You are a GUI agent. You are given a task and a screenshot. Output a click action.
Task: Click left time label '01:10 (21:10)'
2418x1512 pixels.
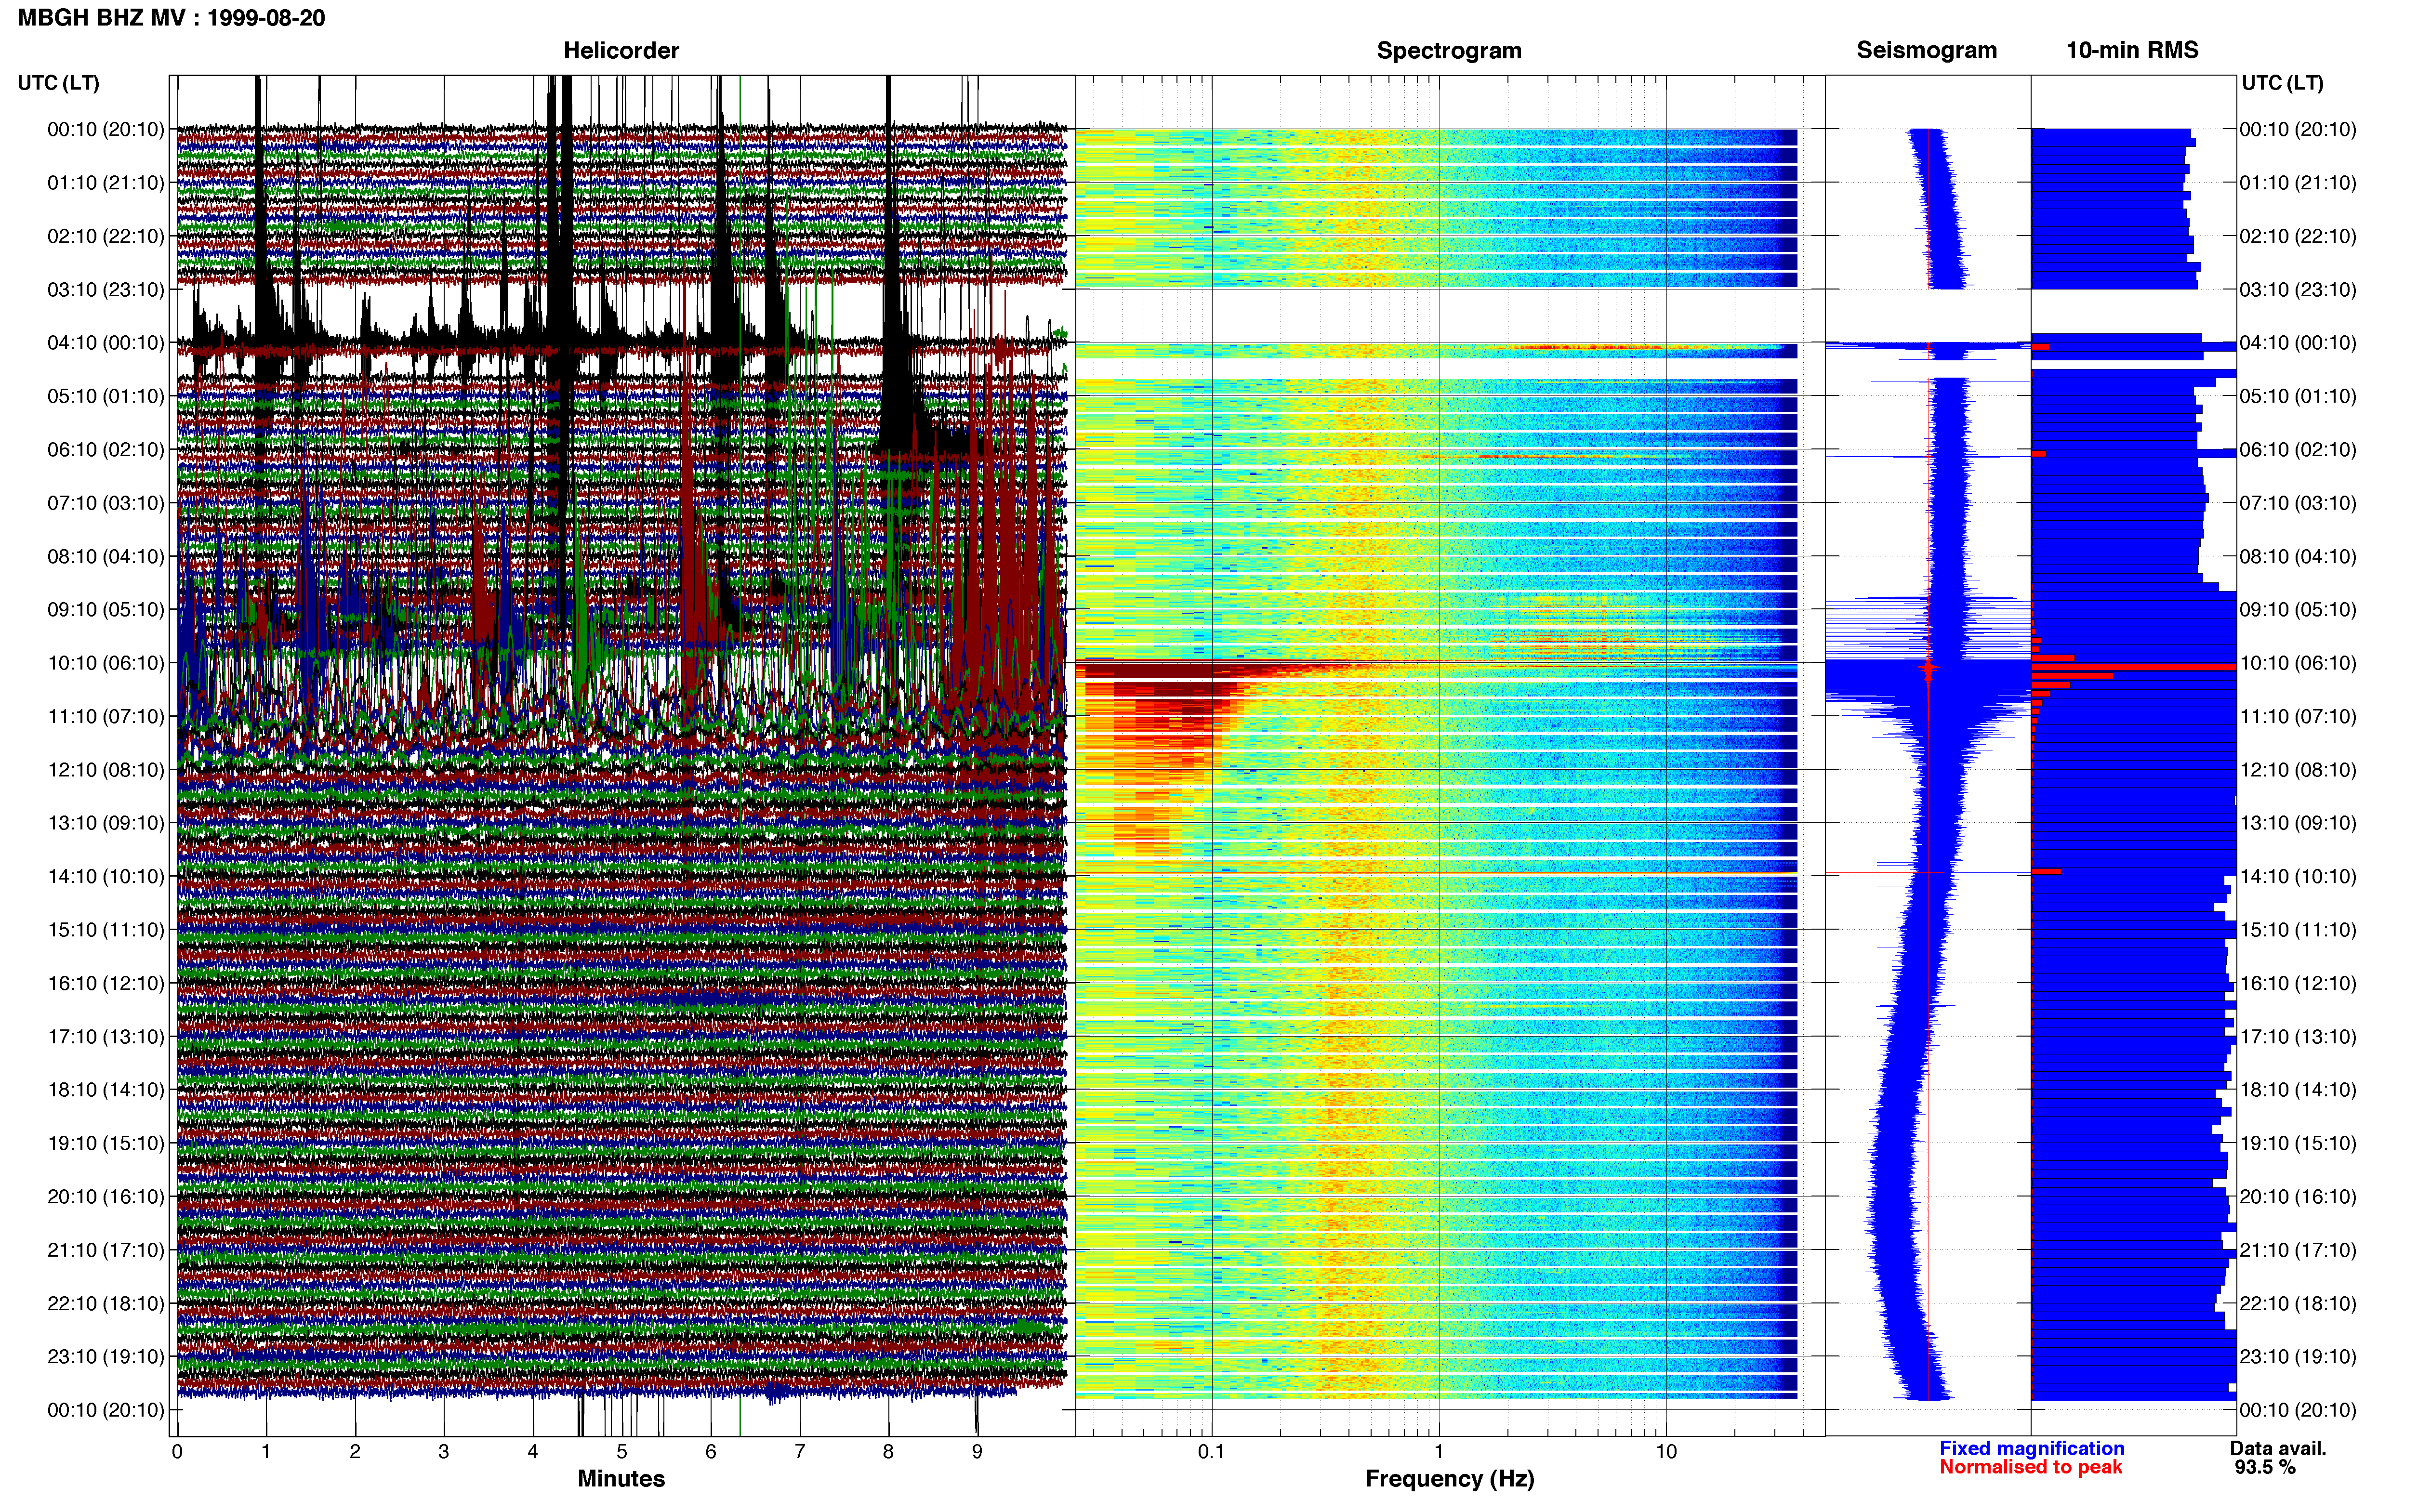[x=106, y=183]
